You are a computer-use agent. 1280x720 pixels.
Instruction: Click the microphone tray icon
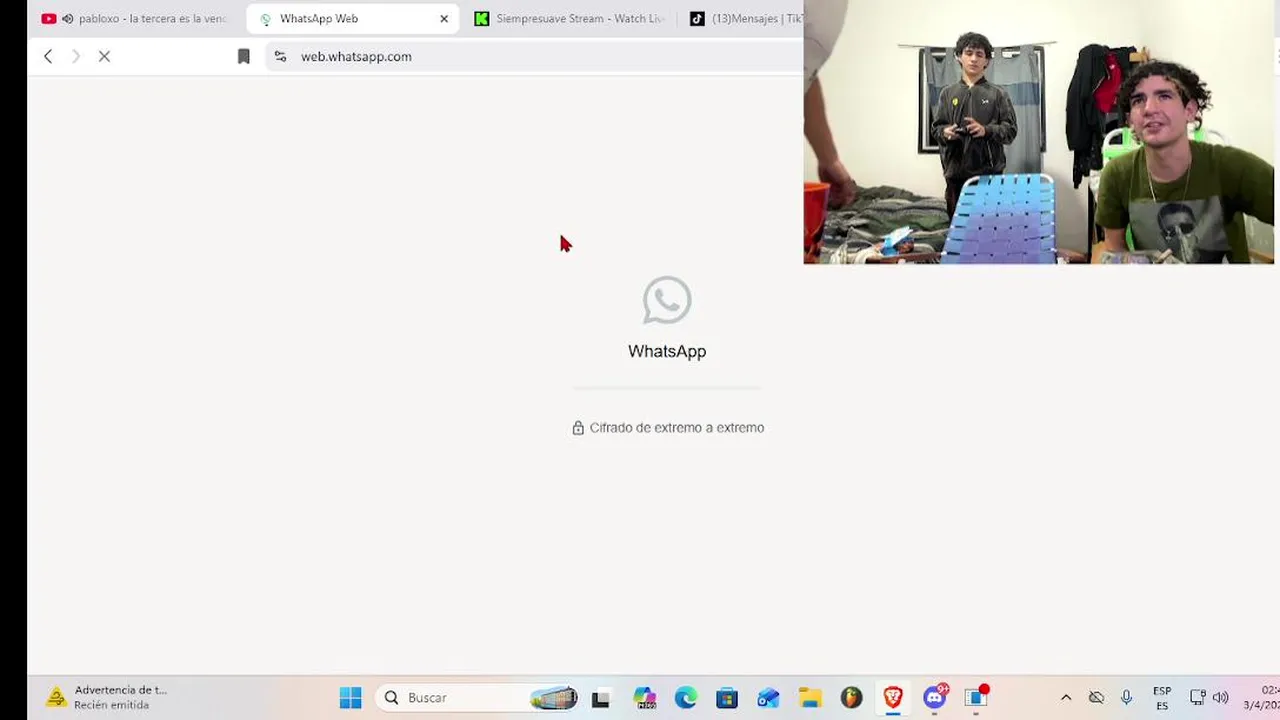tap(1126, 698)
